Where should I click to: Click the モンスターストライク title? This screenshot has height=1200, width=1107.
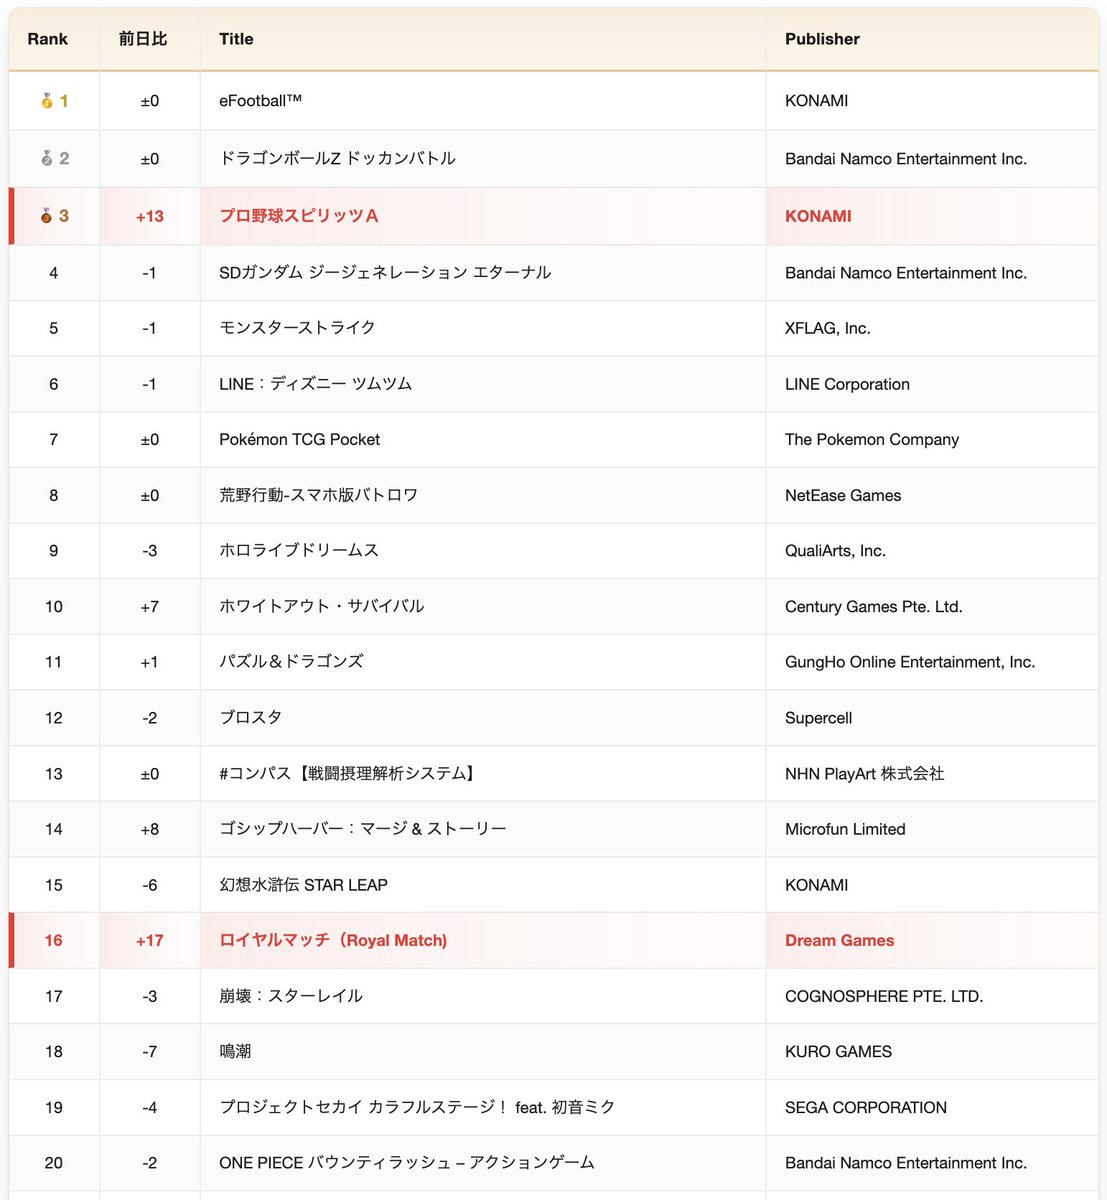(x=297, y=328)
